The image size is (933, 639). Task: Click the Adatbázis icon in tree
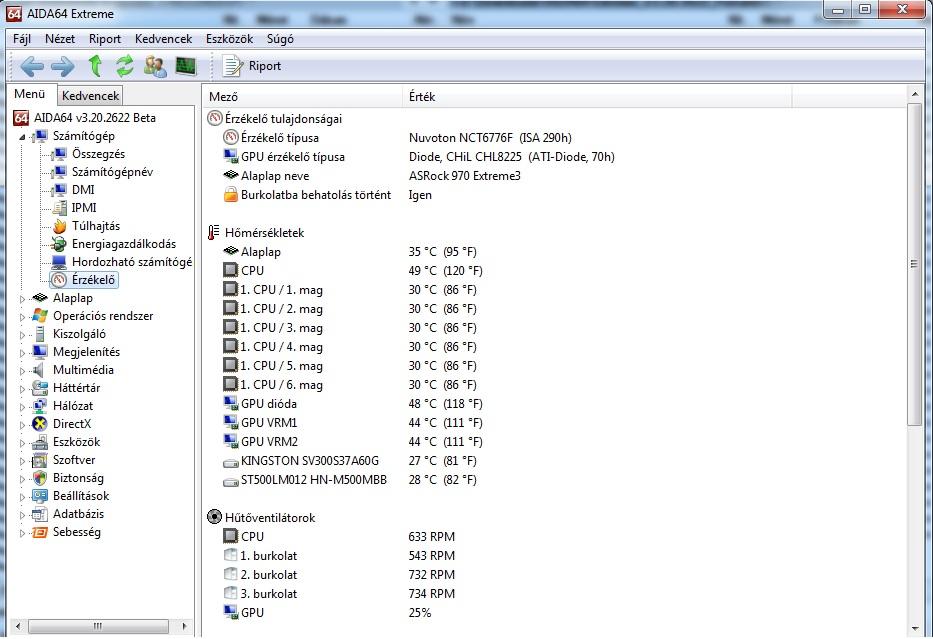click(40, 514)
